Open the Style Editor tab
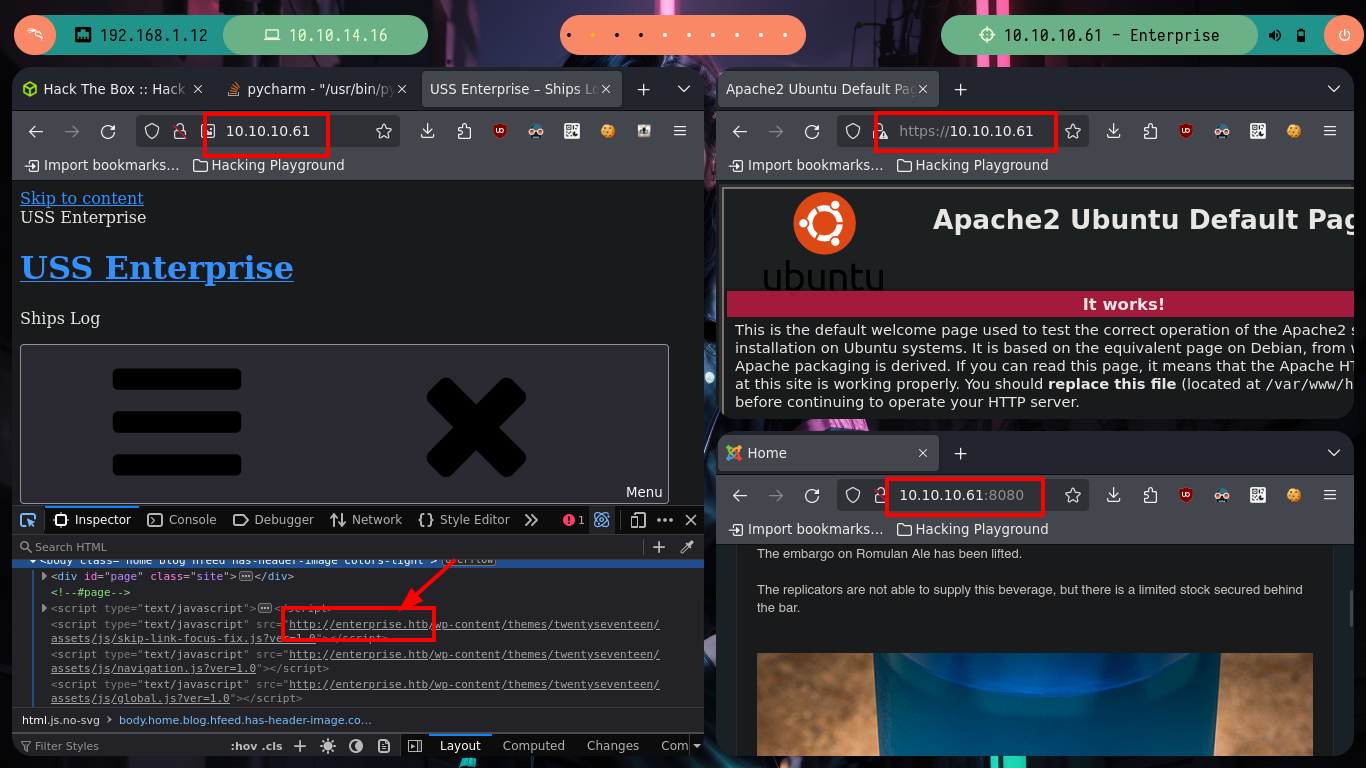The height and width of the screenshot is (768, 1366). [464, 520]
